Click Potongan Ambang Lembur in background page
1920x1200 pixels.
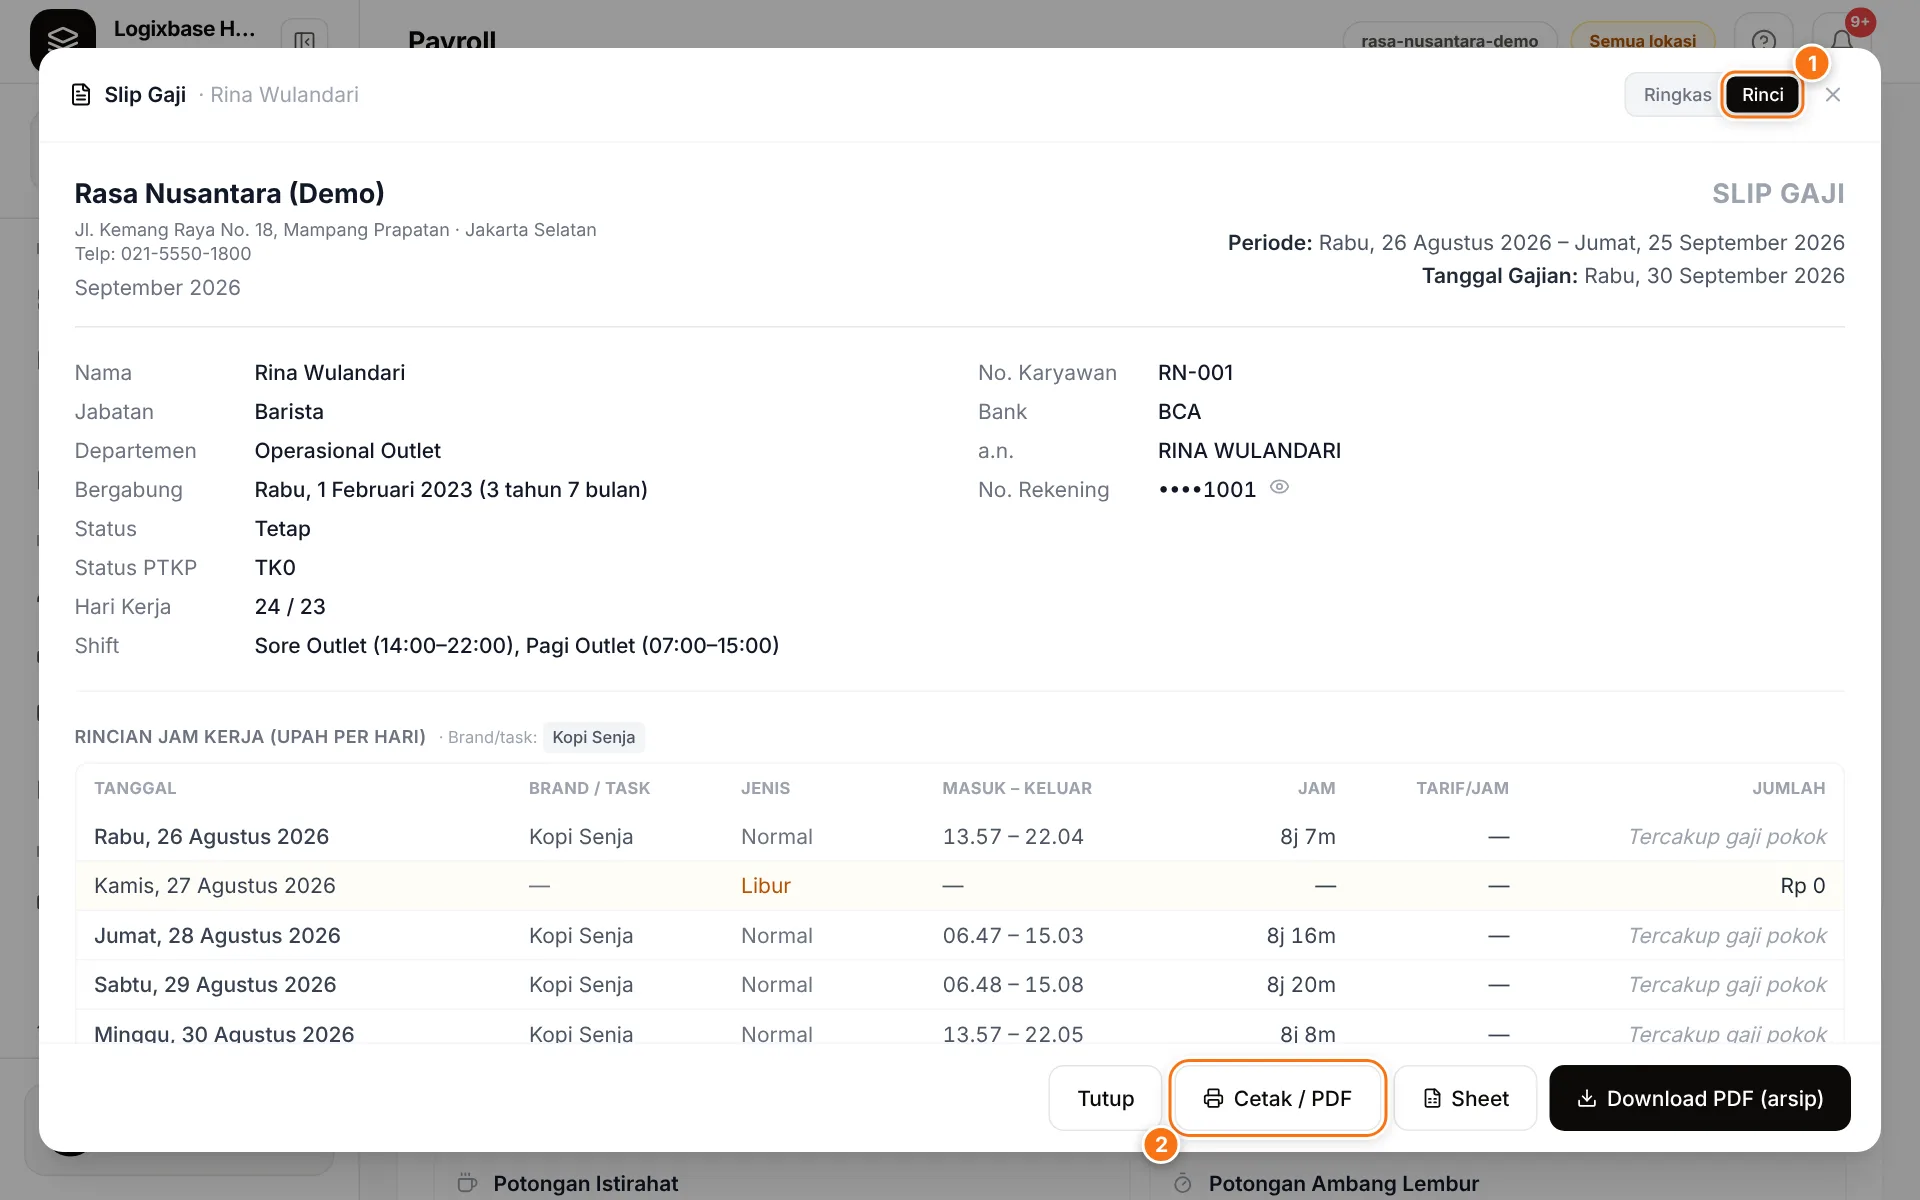pos(1343,1184)
